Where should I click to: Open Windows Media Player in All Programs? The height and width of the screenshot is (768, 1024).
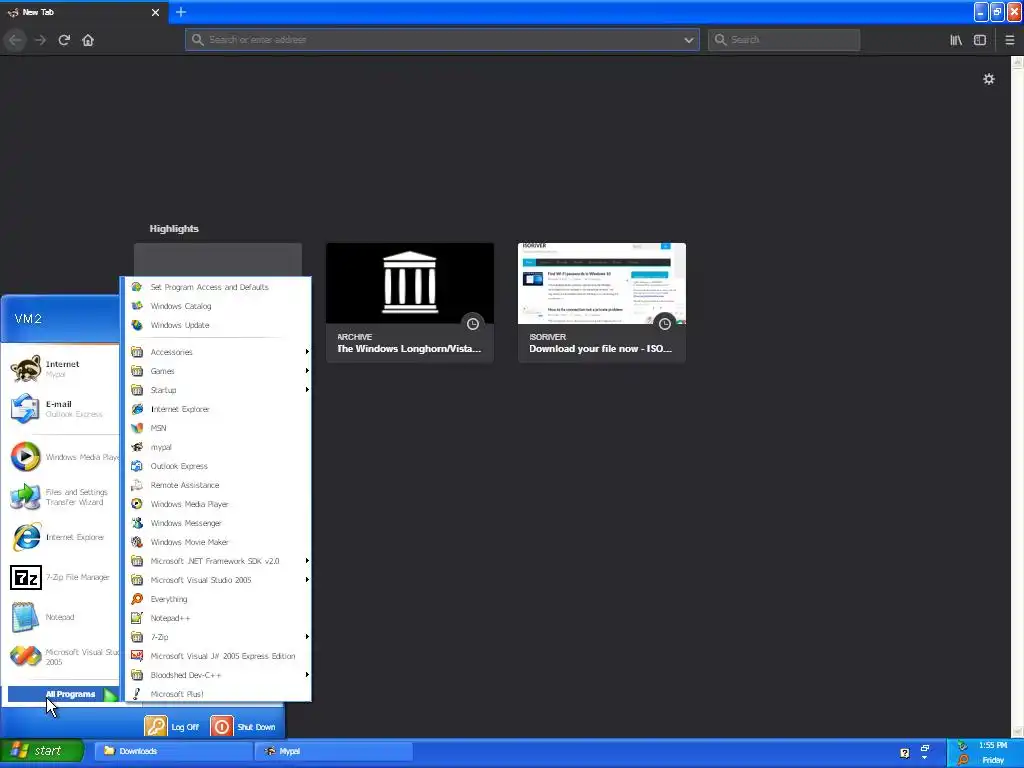tap(218, 504)
